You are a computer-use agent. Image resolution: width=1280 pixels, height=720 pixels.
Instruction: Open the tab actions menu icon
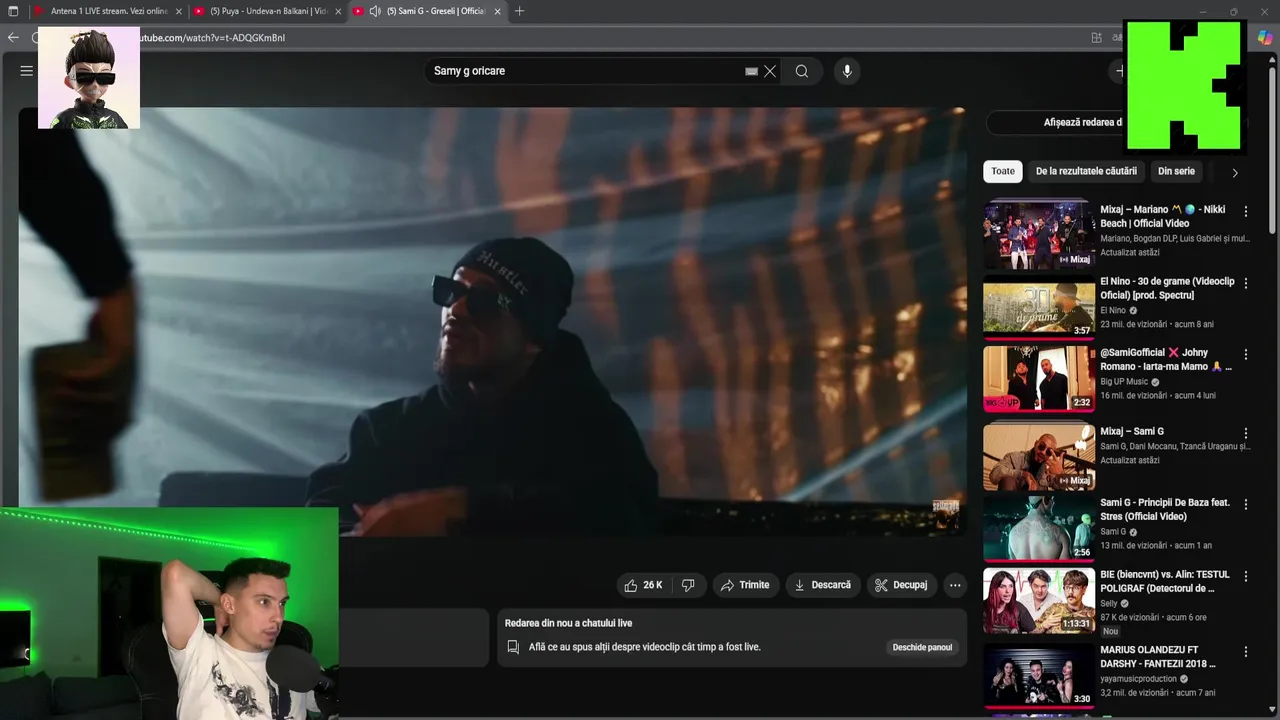tap(13, 11)
